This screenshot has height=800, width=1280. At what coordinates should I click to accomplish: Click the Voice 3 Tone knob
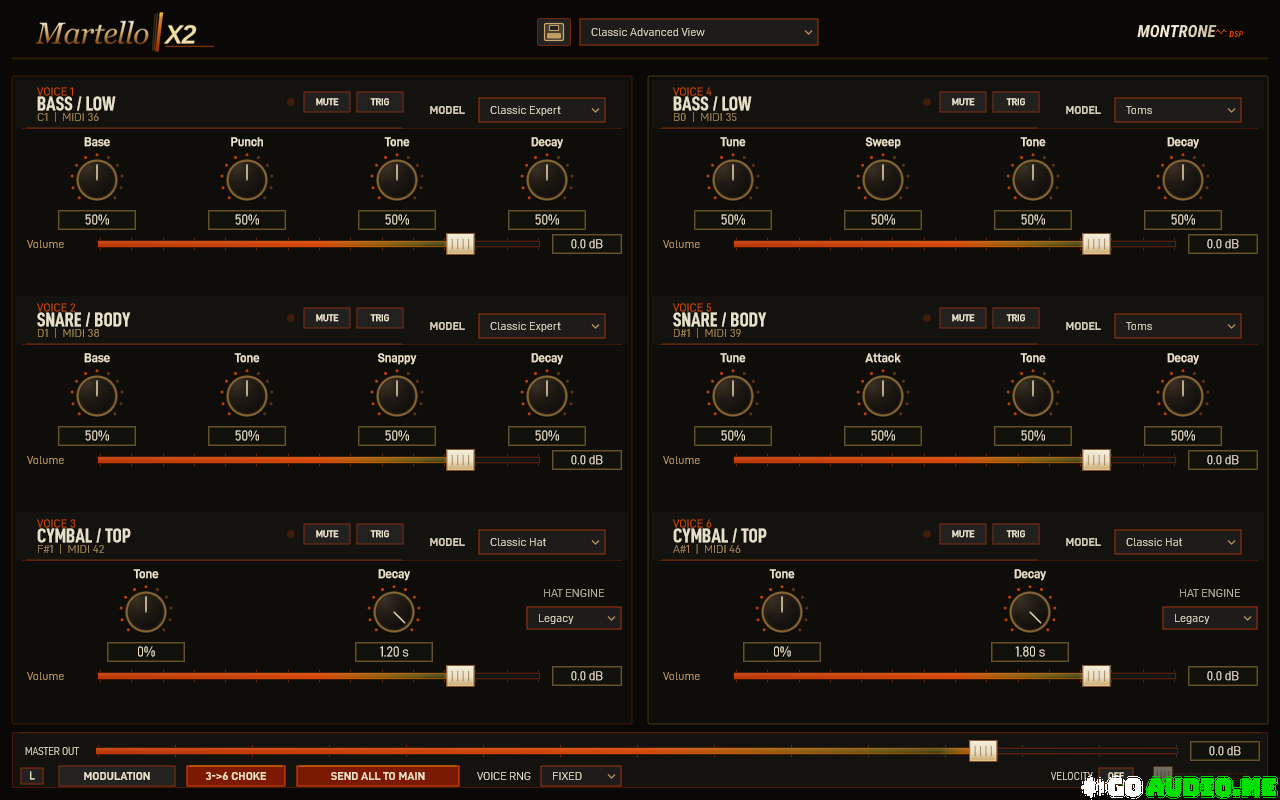[146, 612]
